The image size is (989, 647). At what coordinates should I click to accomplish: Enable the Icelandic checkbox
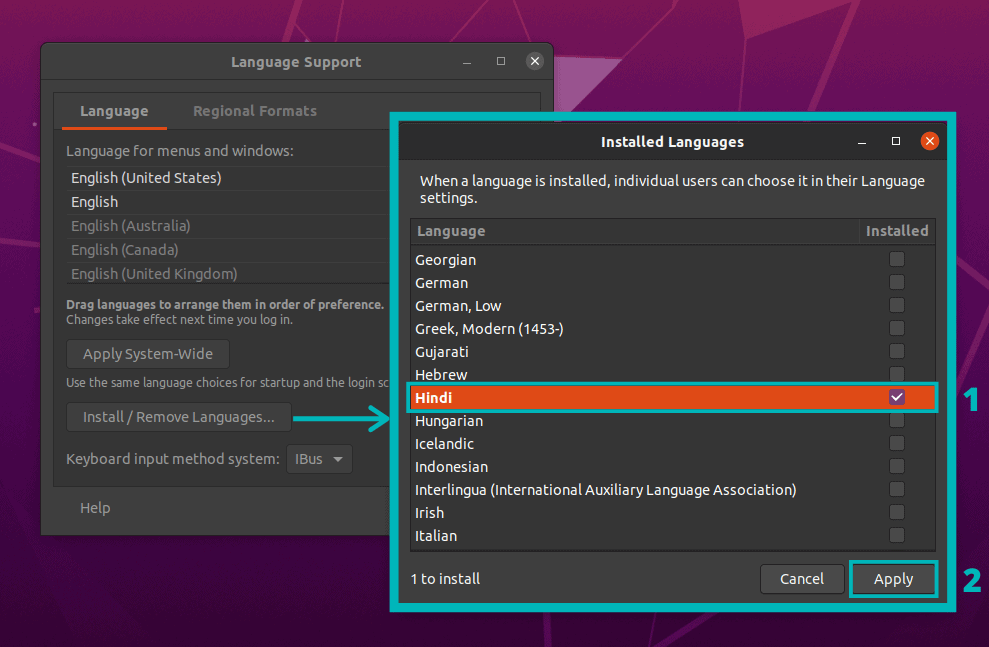pos(896,443)
